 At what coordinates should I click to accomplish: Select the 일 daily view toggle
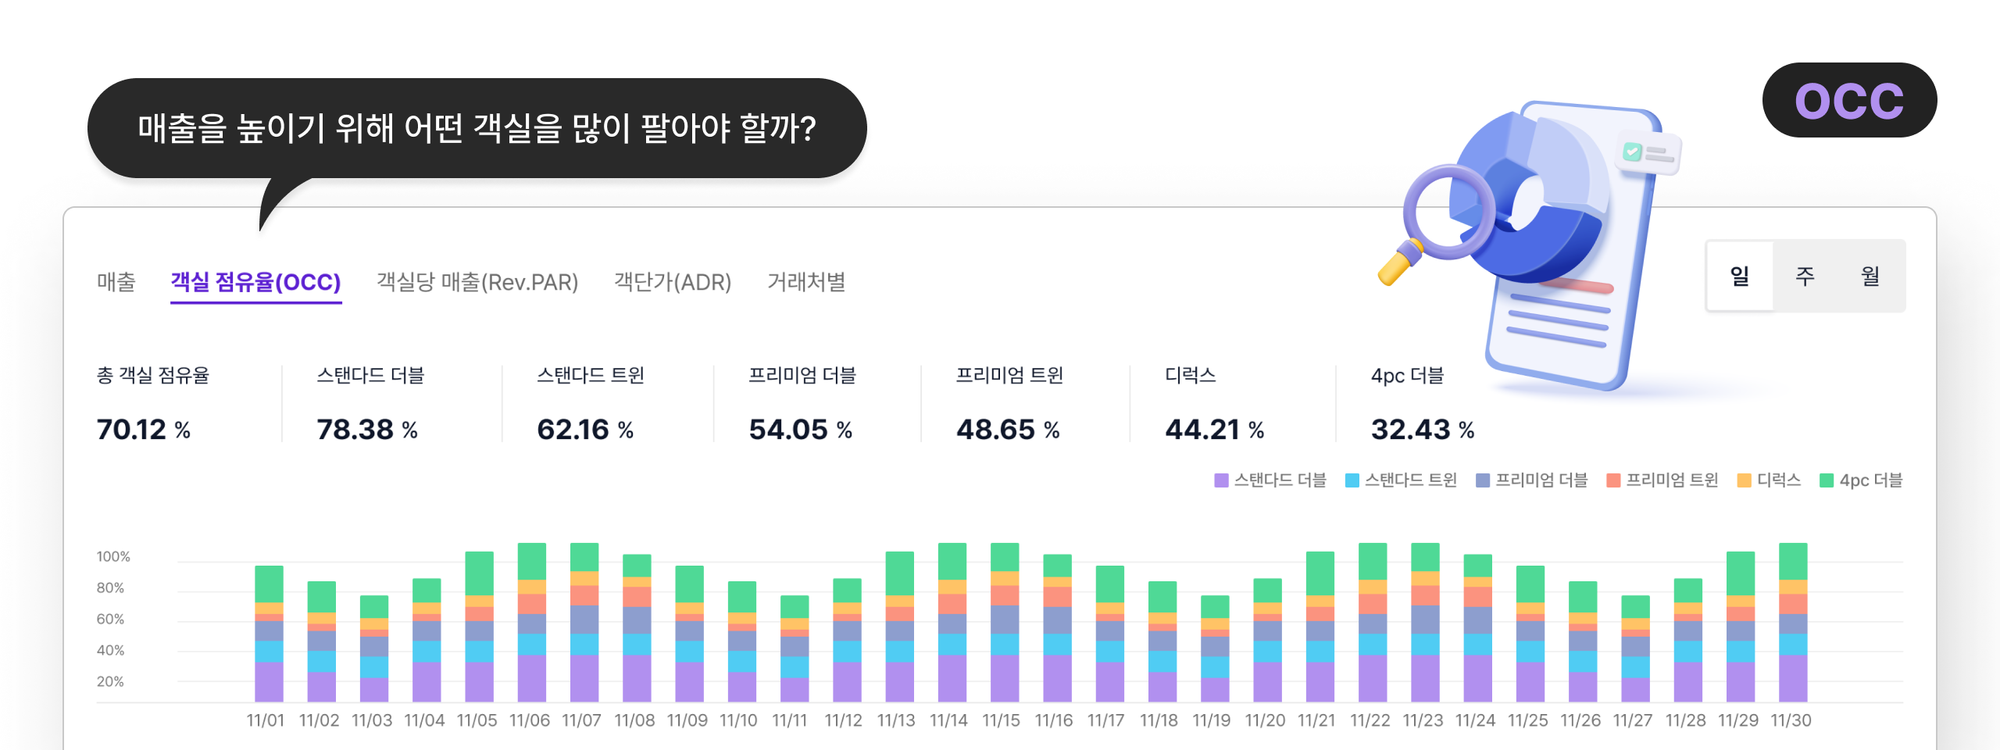tap(1740, 276)
